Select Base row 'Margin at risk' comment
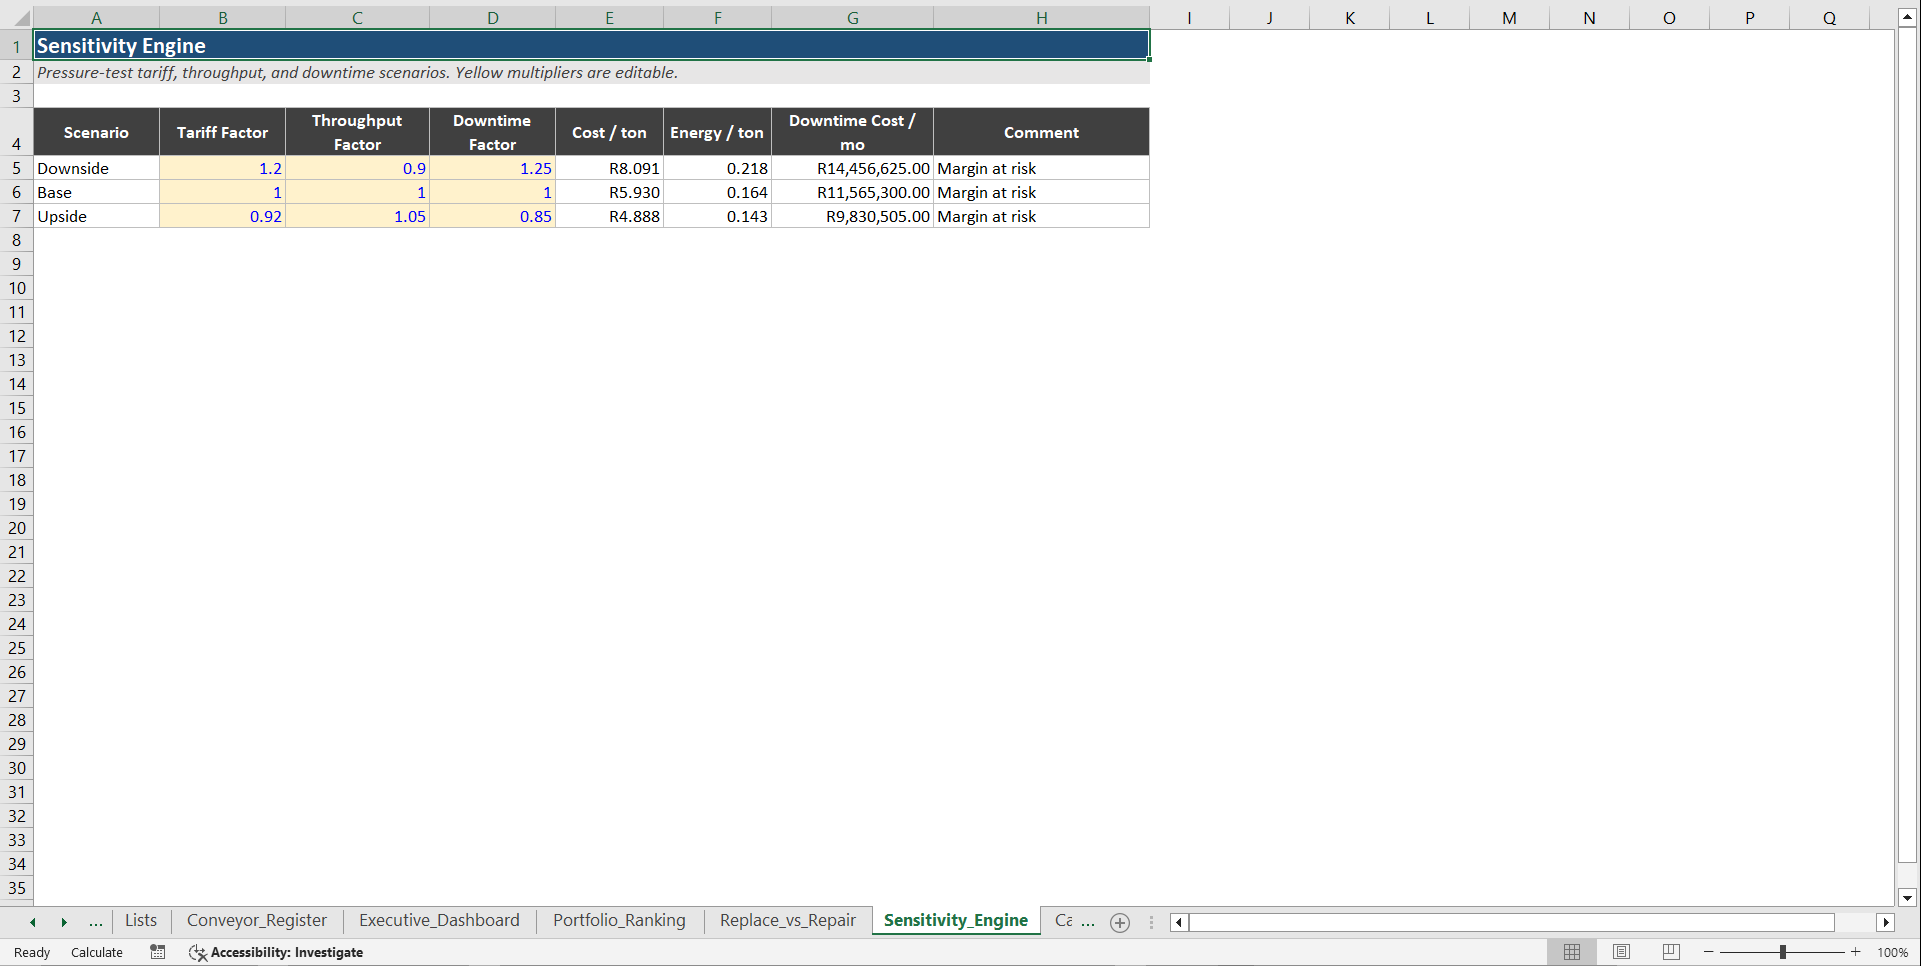Image resolution: width=1921 pixels, height=966 pixels. [1041, 192]
